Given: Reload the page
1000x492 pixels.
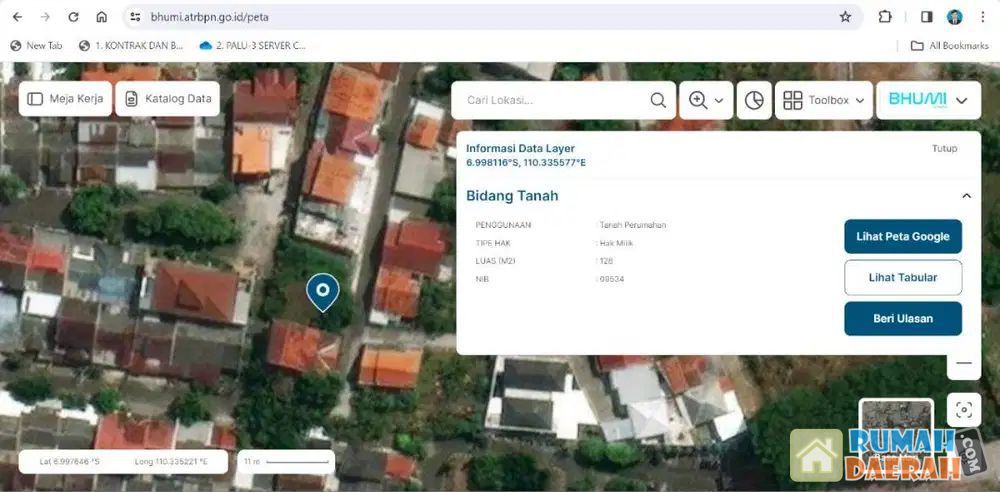Looking at the screenshot, I should 73,17.
